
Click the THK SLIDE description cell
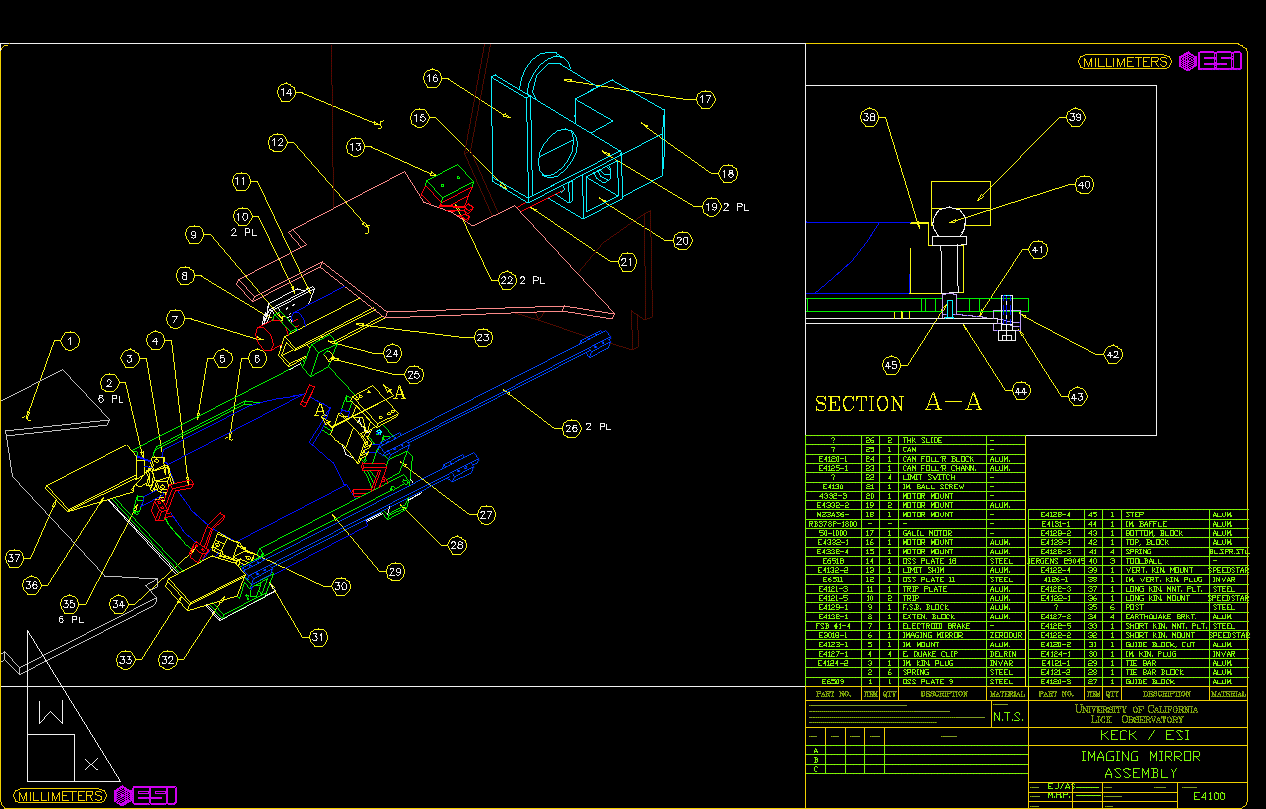point(922,440)
